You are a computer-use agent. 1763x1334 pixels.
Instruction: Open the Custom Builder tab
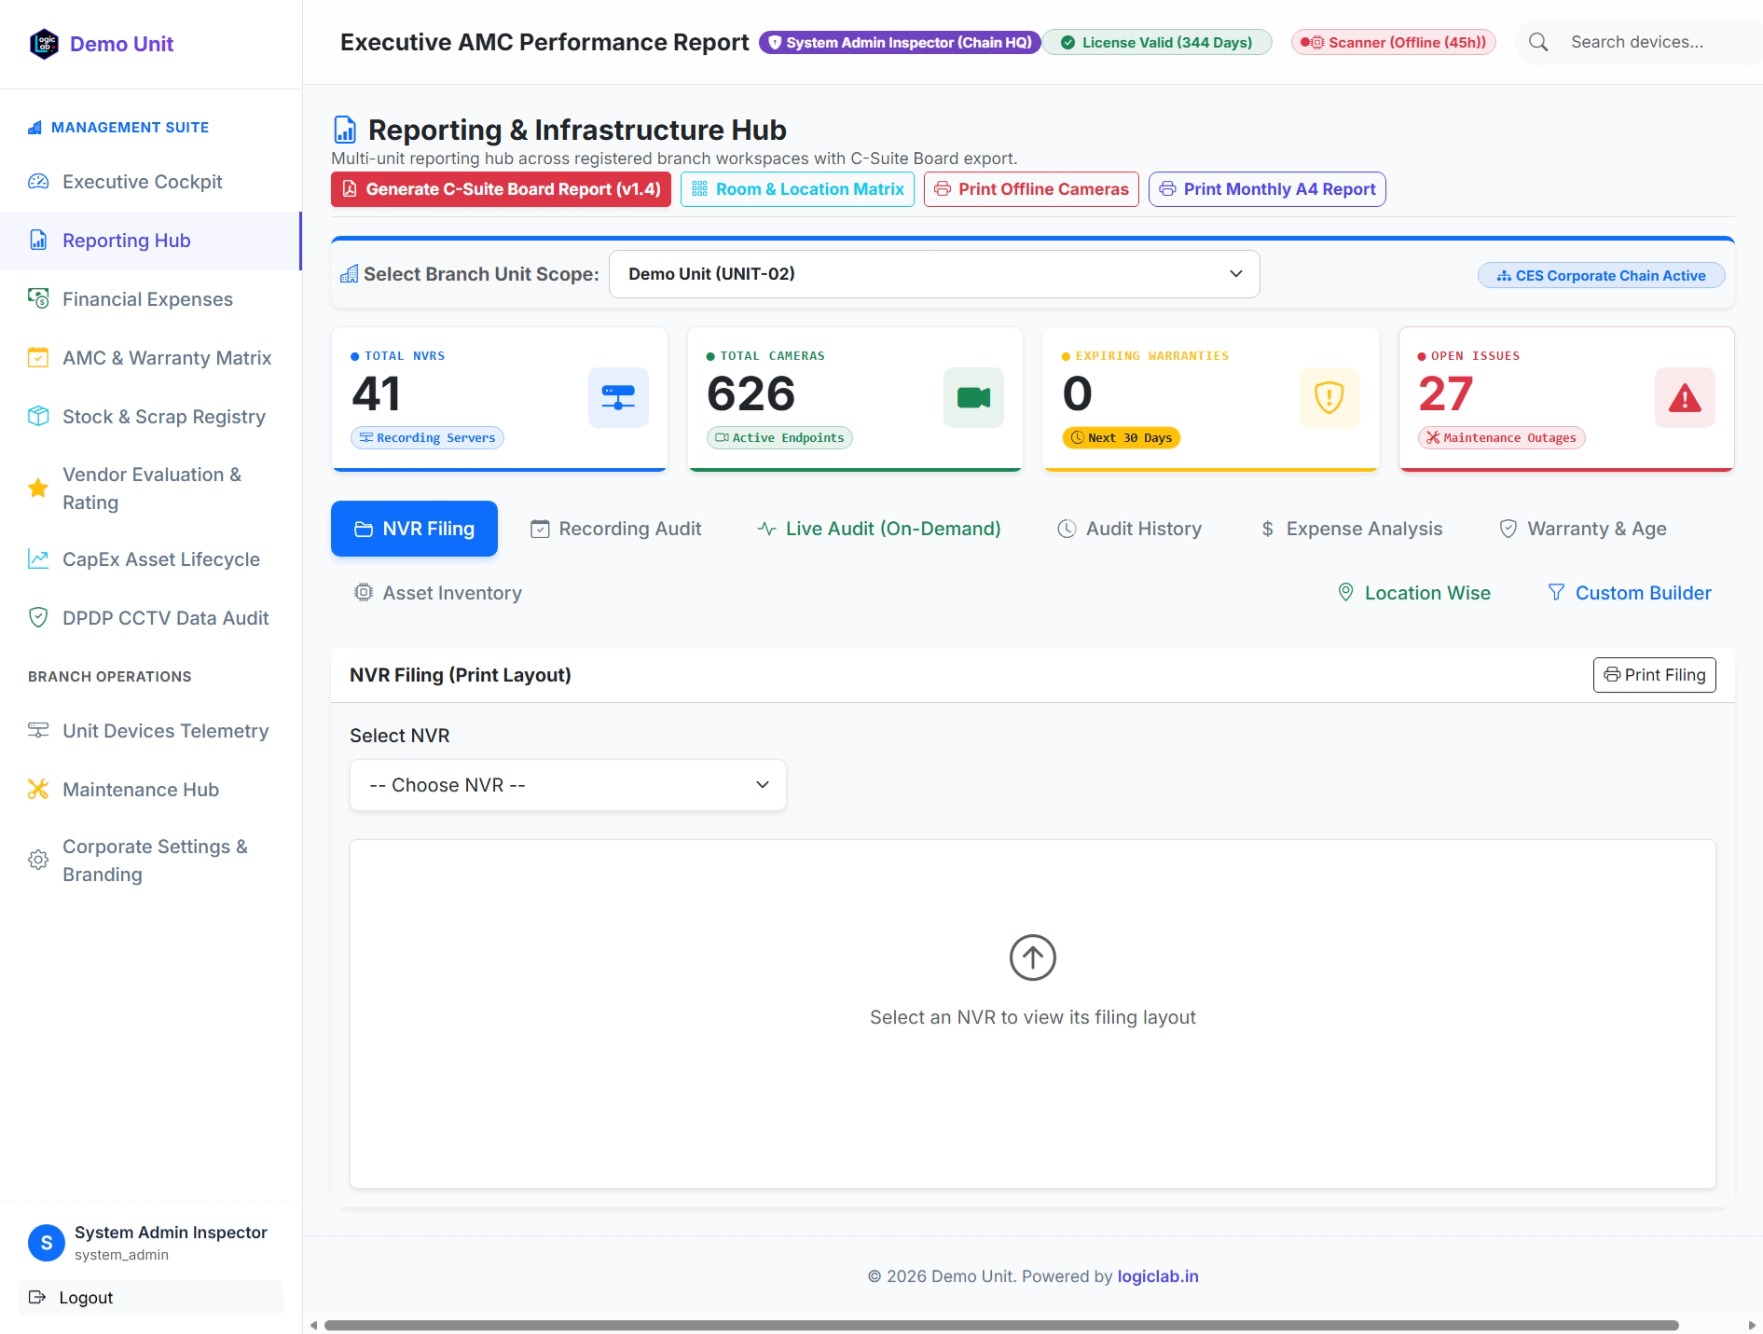(x=1629, y=593)
